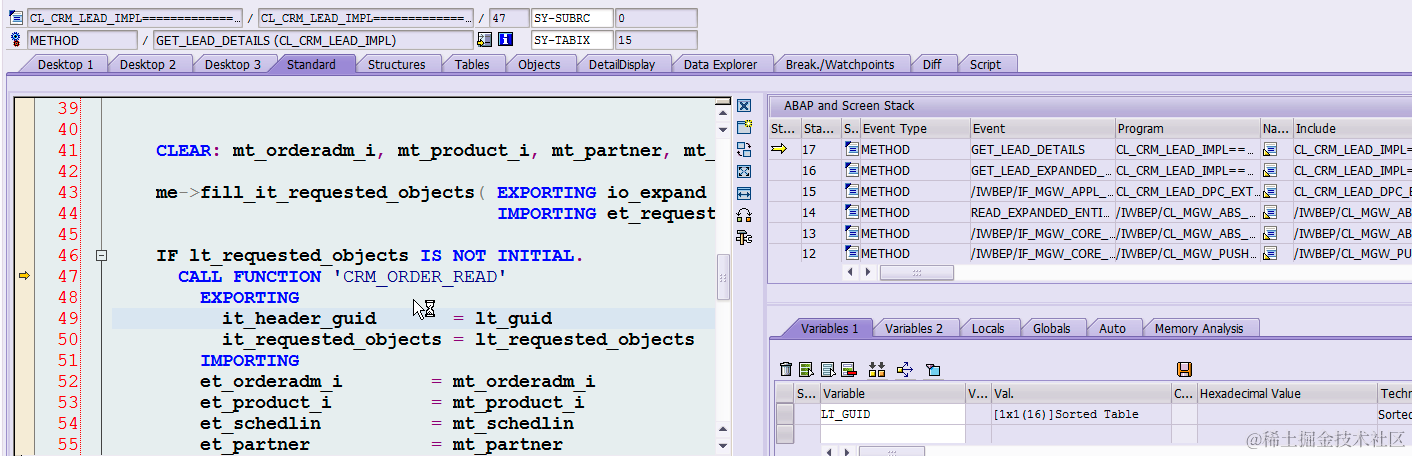Open the Objects tab
The height and width of the screenshot is (456, 1412).
[x=539, y=64]
